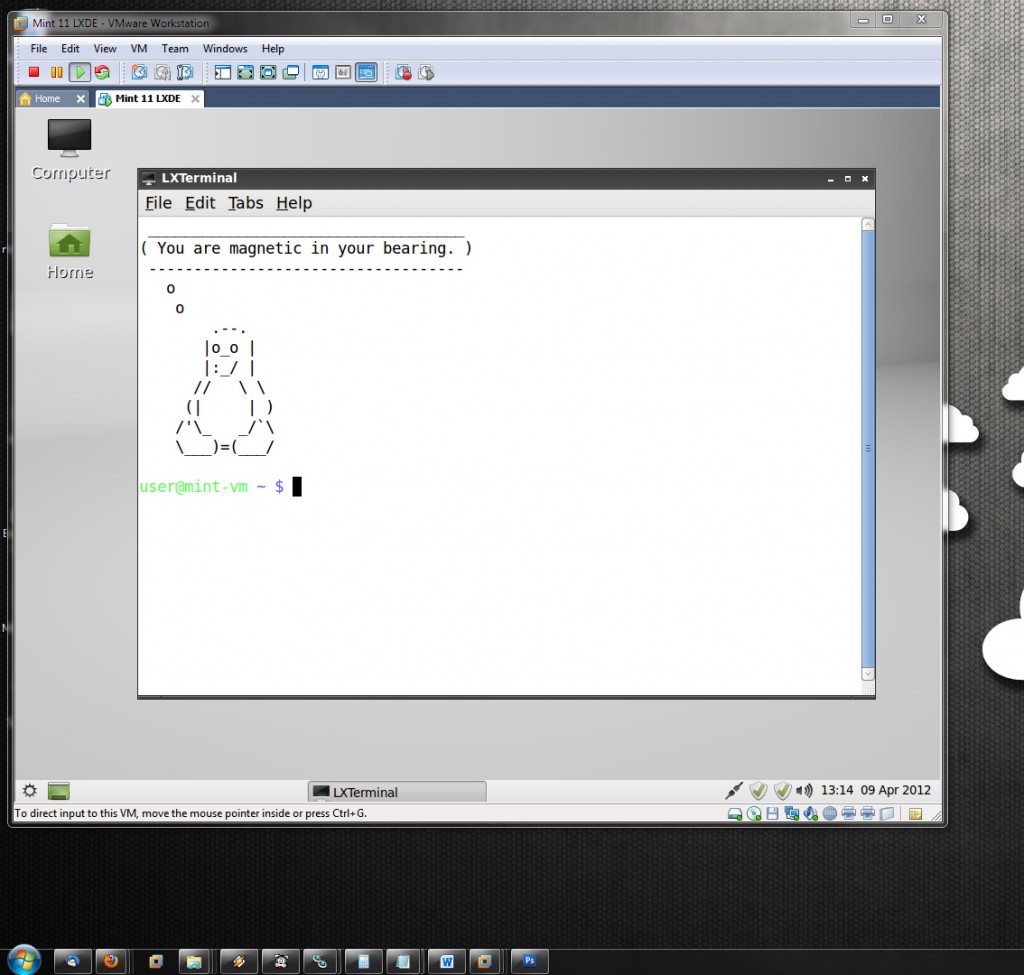This screenshot has width=1024, height=975.
Task: Open the Edit menu in LXTerminal
Action: (200, 203)
